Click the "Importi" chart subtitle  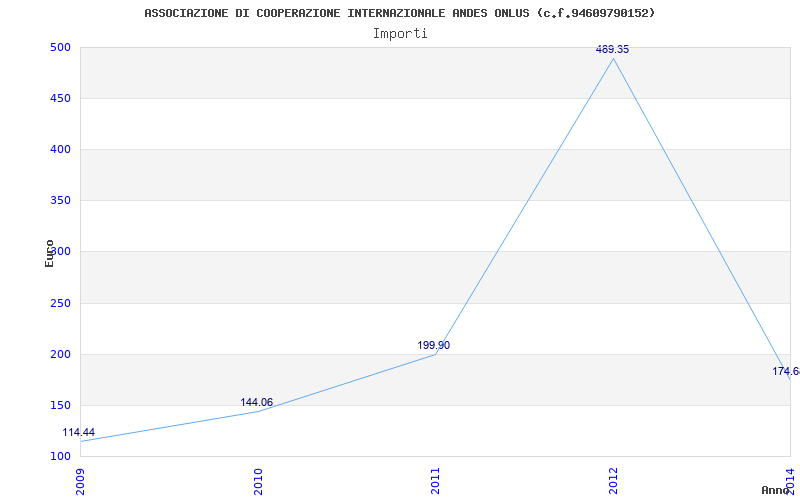(x=400, y=33)
